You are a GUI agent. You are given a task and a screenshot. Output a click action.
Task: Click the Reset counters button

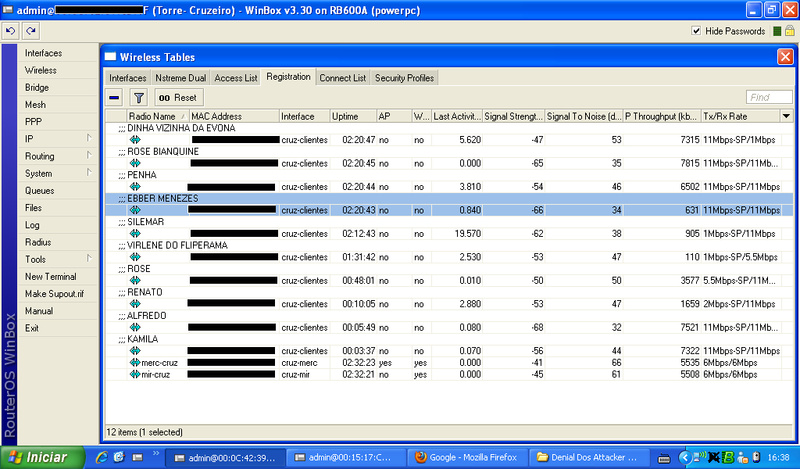(178, 97)
